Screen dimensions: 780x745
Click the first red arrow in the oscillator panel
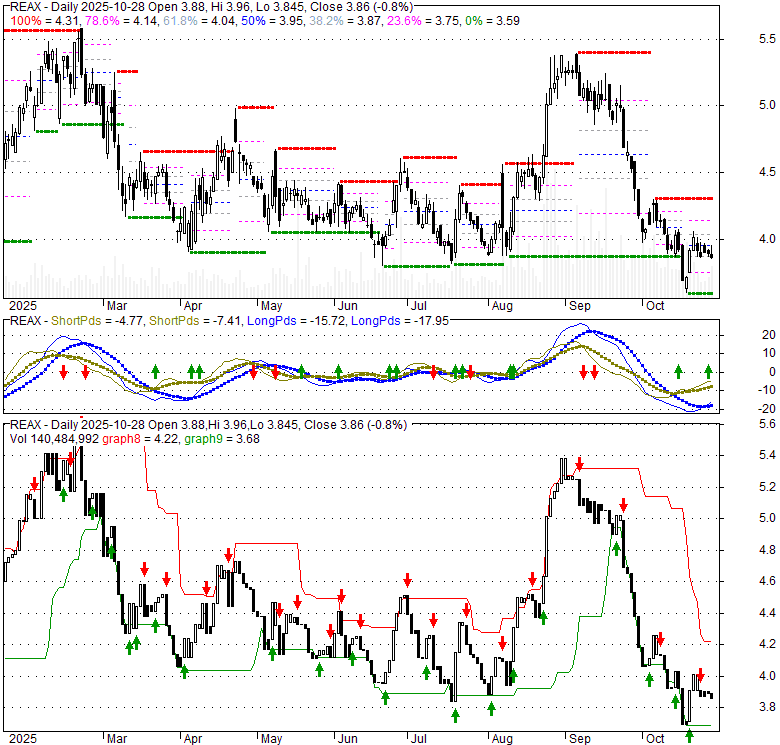[x=63, y=372]
